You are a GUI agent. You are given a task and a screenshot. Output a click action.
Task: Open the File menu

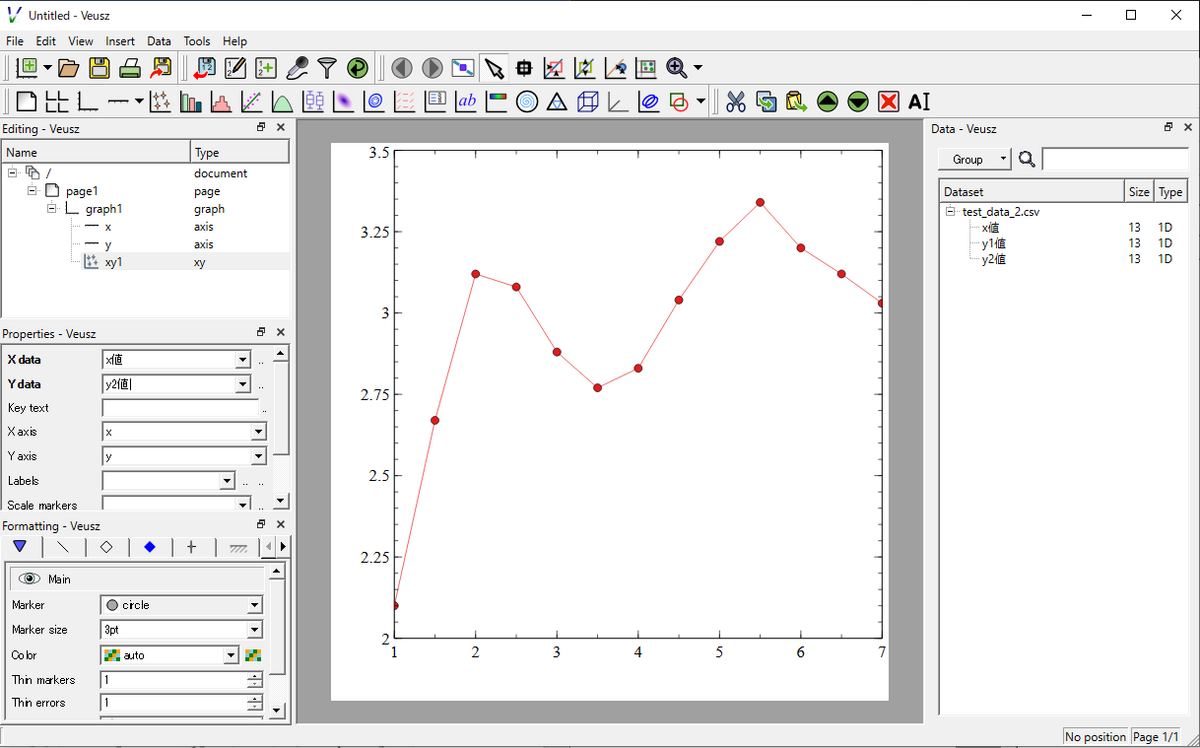(15, 41)
